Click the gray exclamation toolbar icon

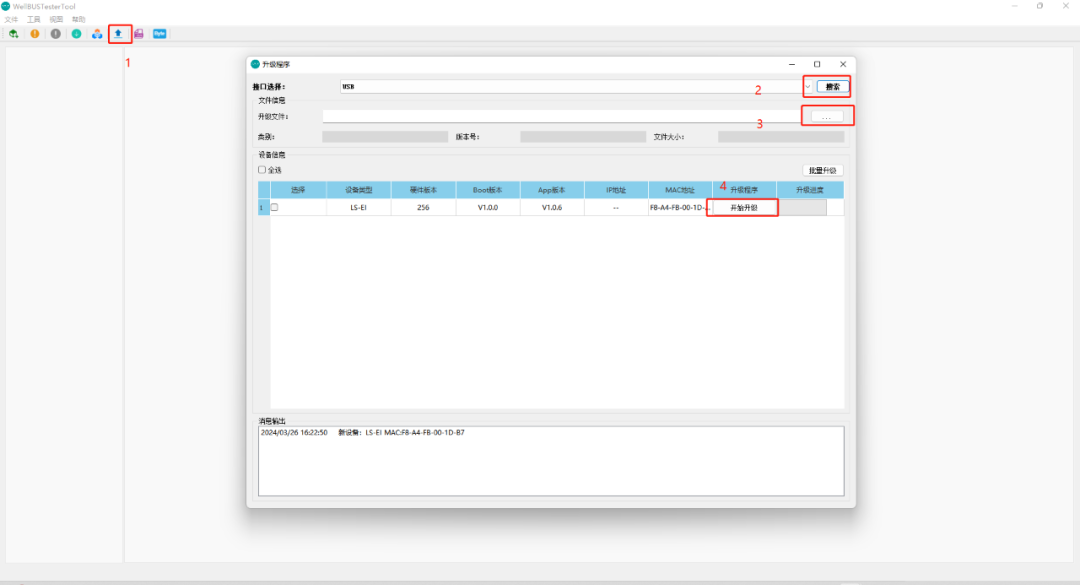tap(56, 34)
